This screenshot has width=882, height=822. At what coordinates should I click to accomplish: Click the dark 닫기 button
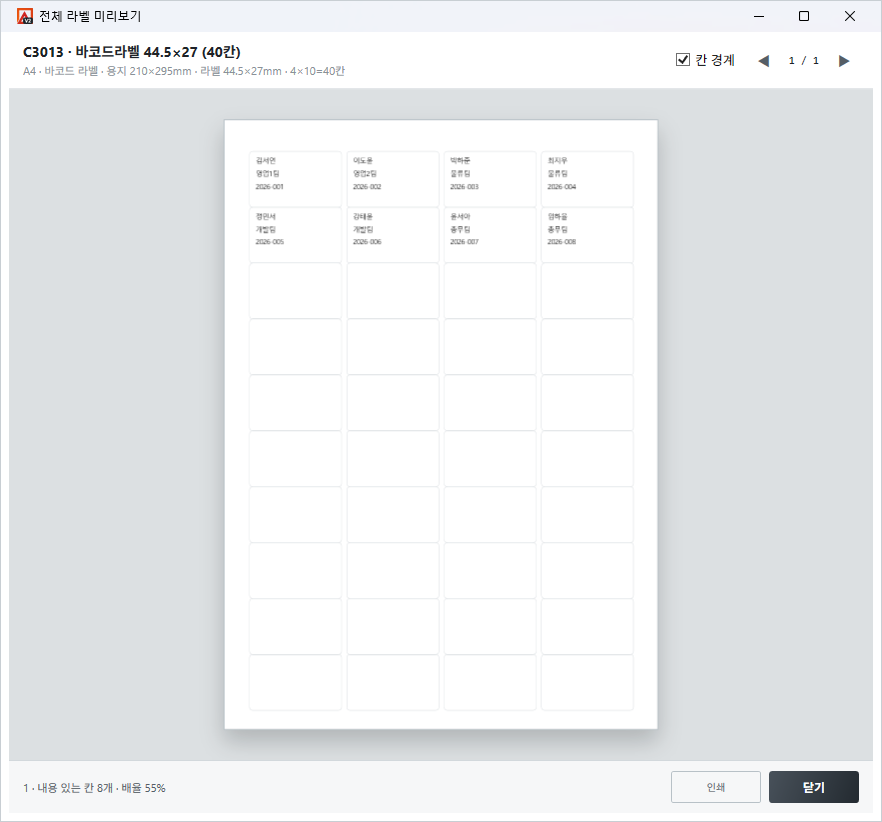point(813,787)
